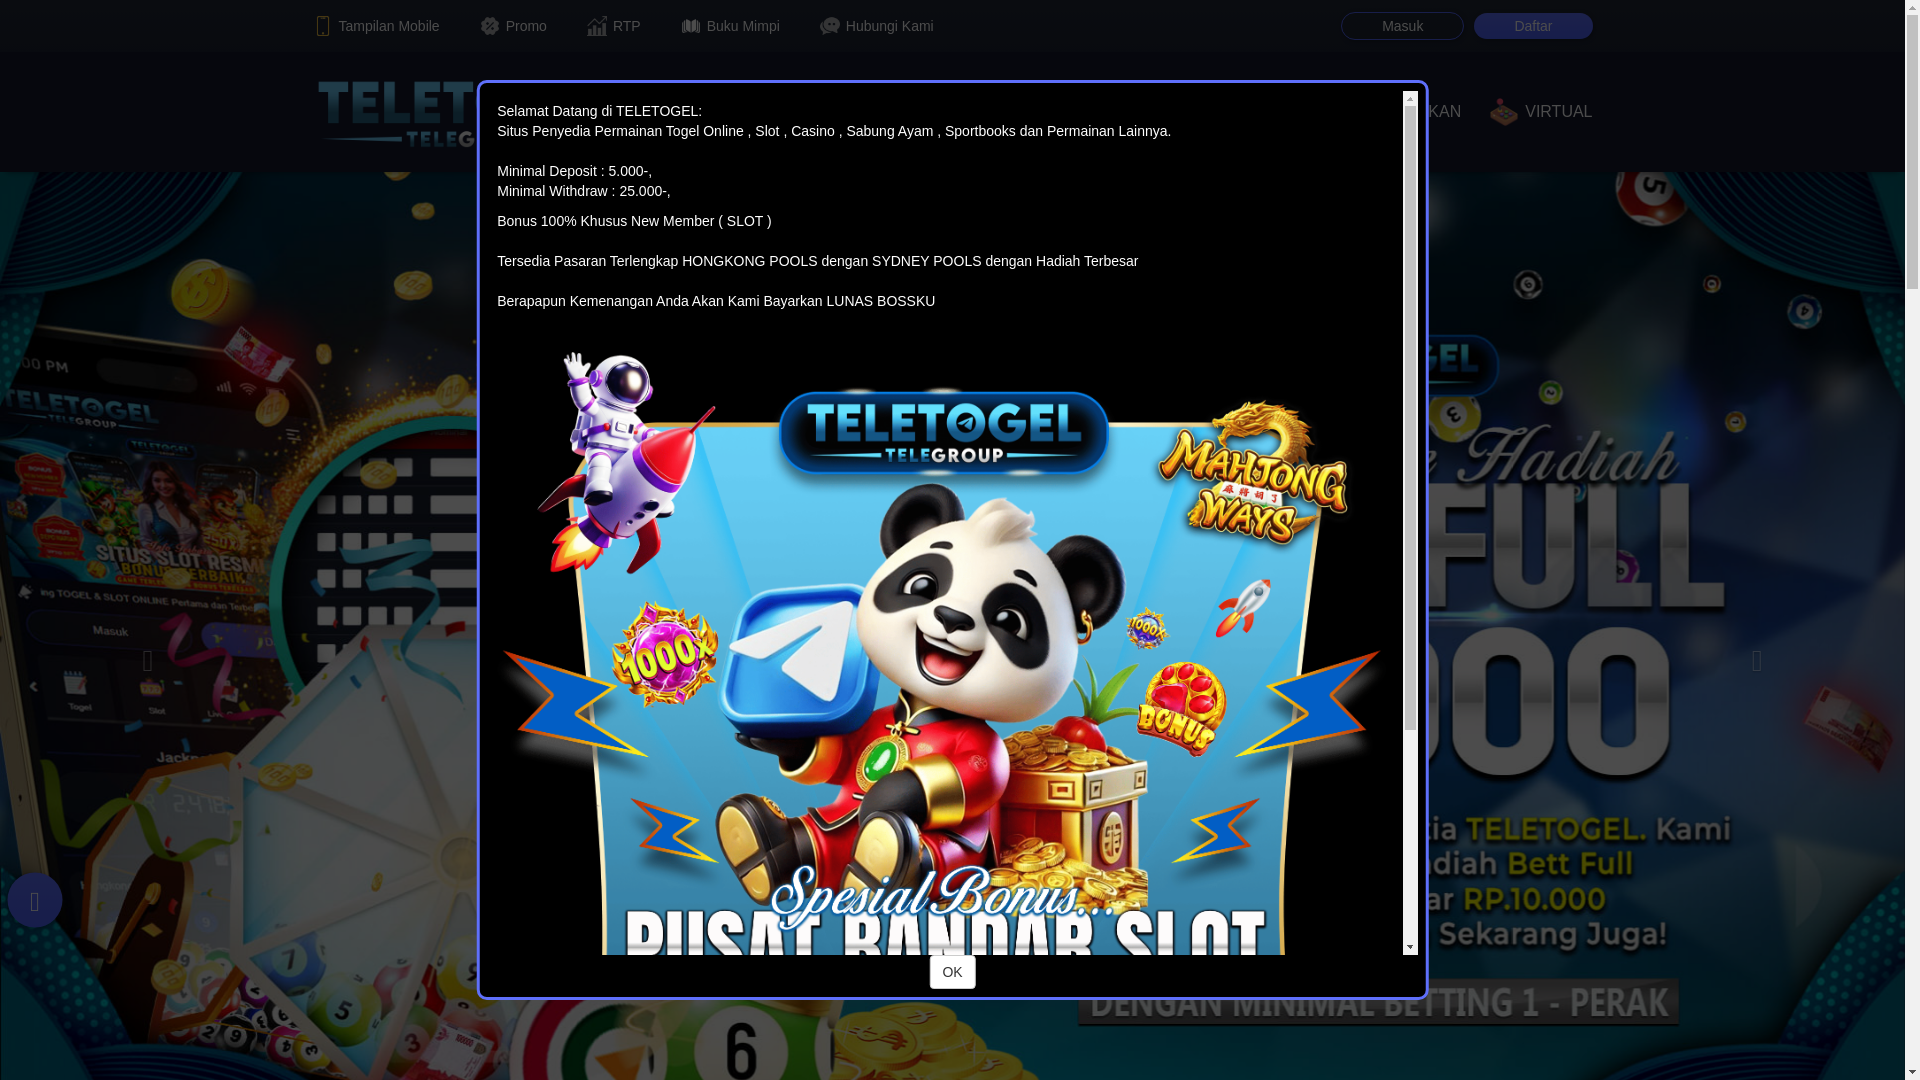Open the Hubungi Kami contact page

pos(877,26)
